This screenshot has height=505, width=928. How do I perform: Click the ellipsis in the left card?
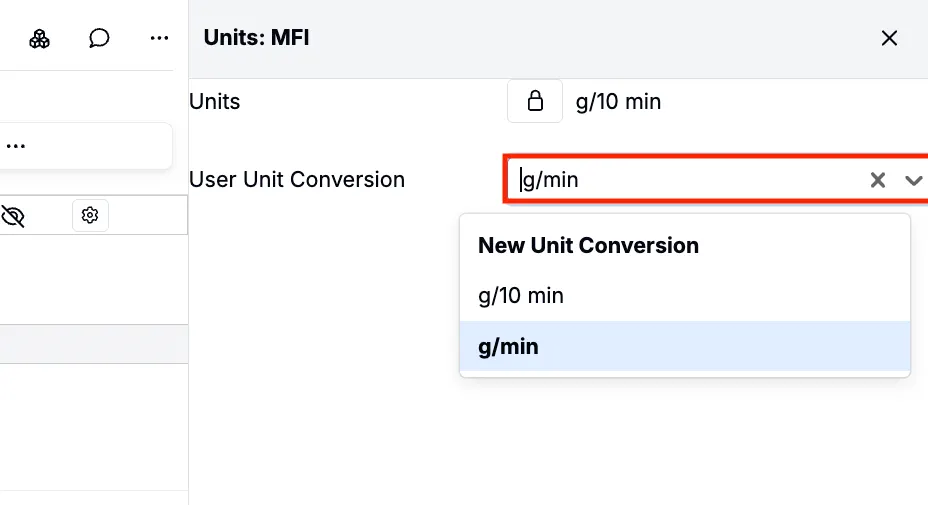16,146
